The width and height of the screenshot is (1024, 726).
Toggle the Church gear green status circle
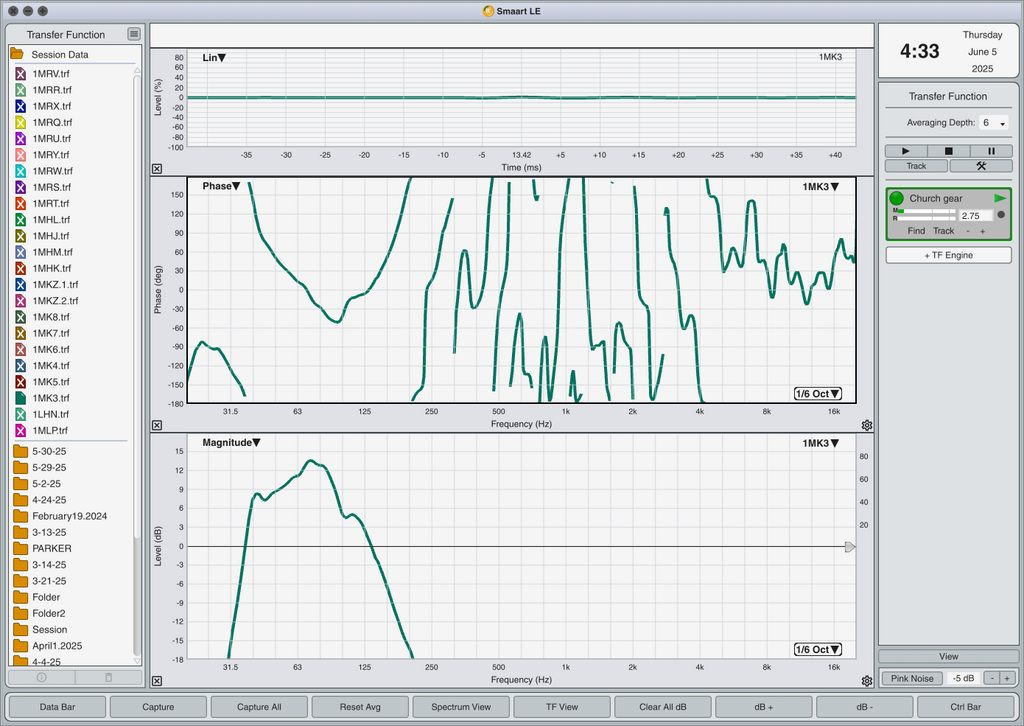pyautogui.click(x=897, y=198)
